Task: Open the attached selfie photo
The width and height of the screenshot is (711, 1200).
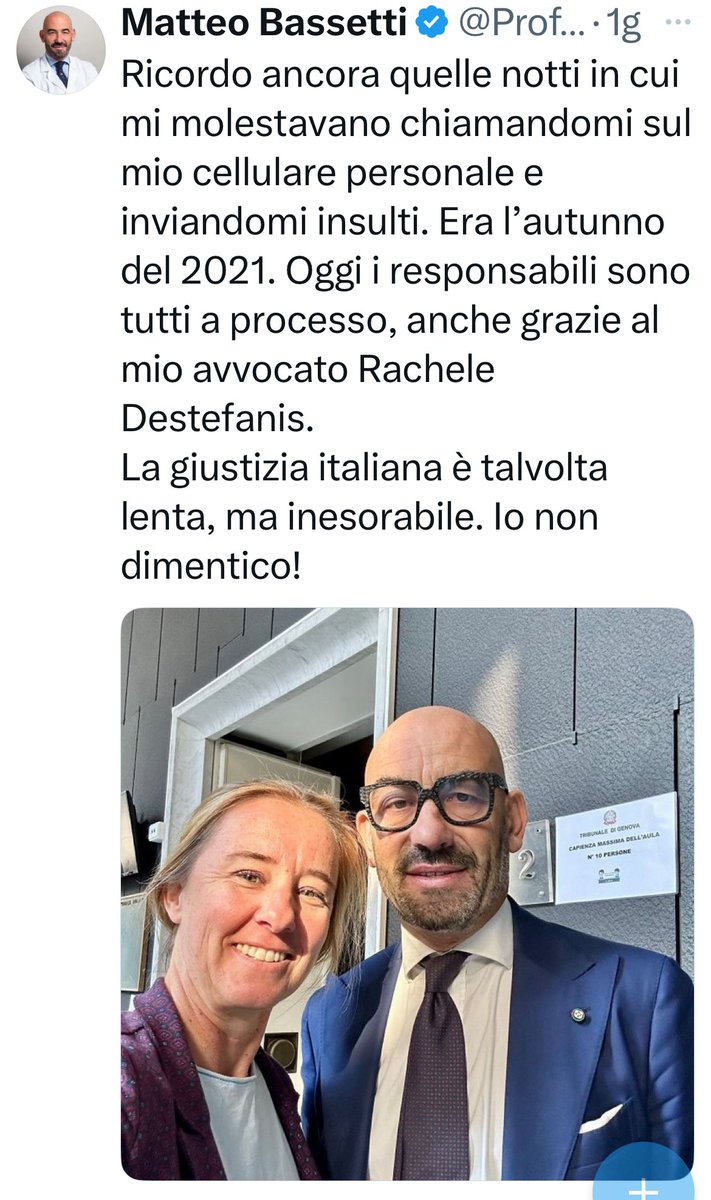Action: click(407, 894)
